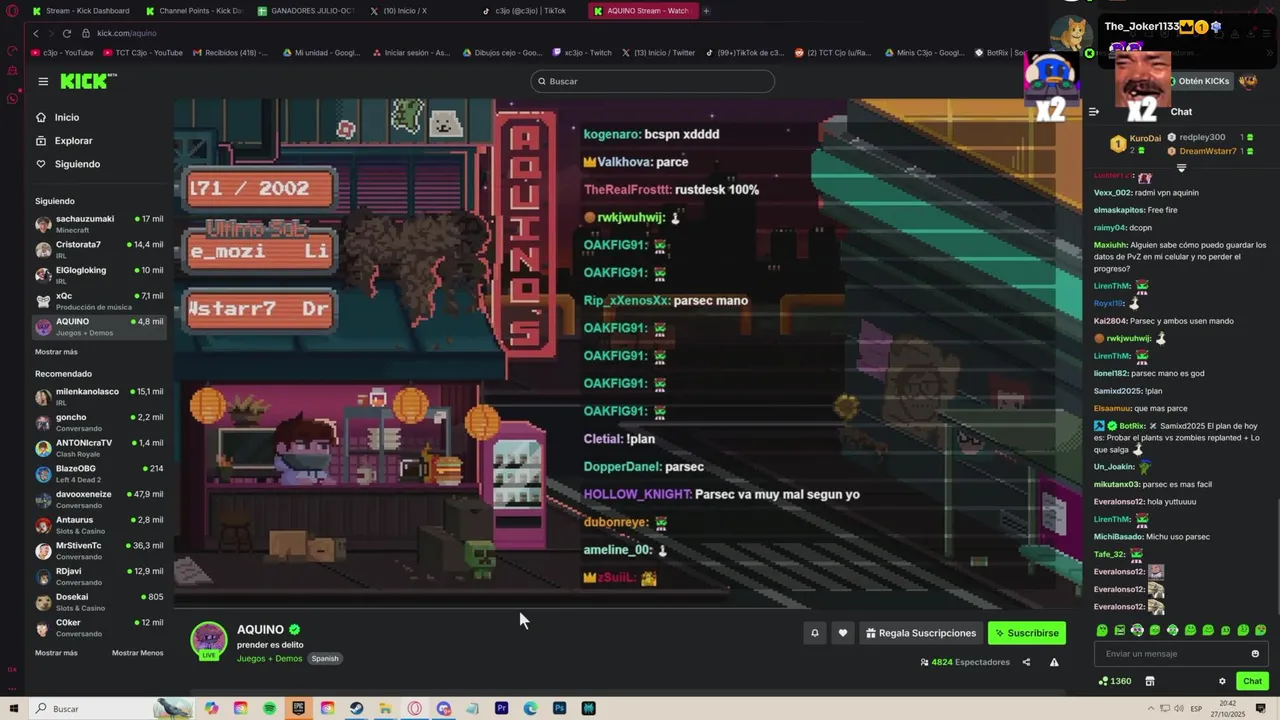This screenshot has width=1280, height=720.
Task: Open xQc channel in following list
Action: [99, 301]
